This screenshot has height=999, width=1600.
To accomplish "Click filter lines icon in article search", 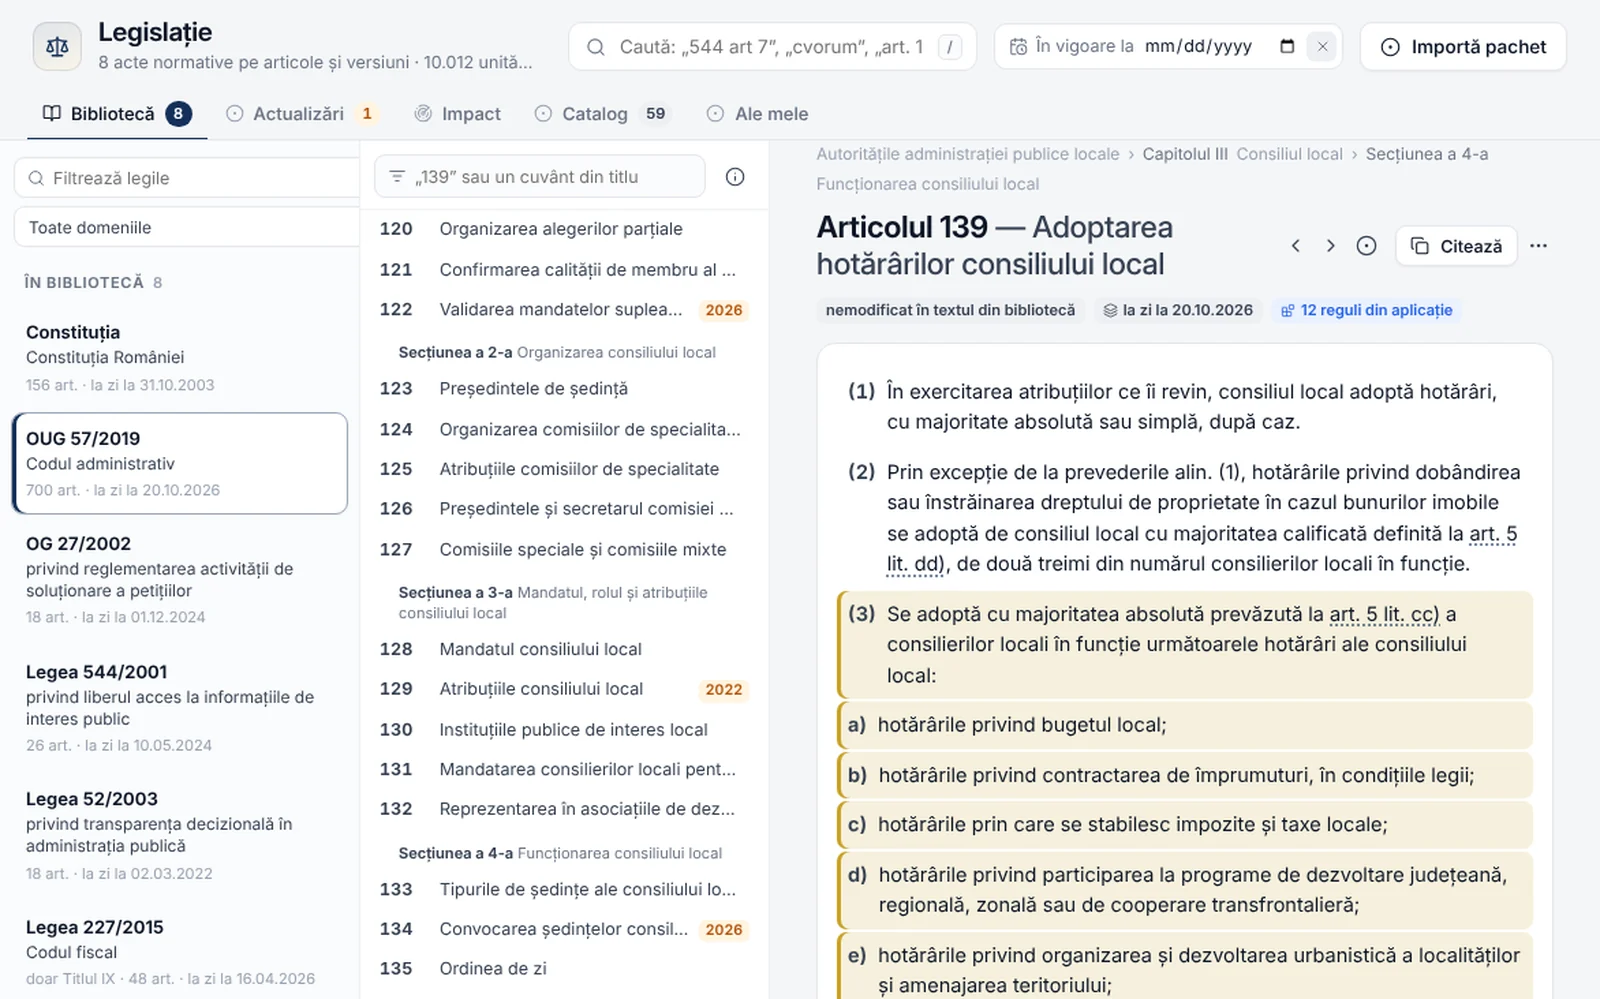I will point(397,177).
